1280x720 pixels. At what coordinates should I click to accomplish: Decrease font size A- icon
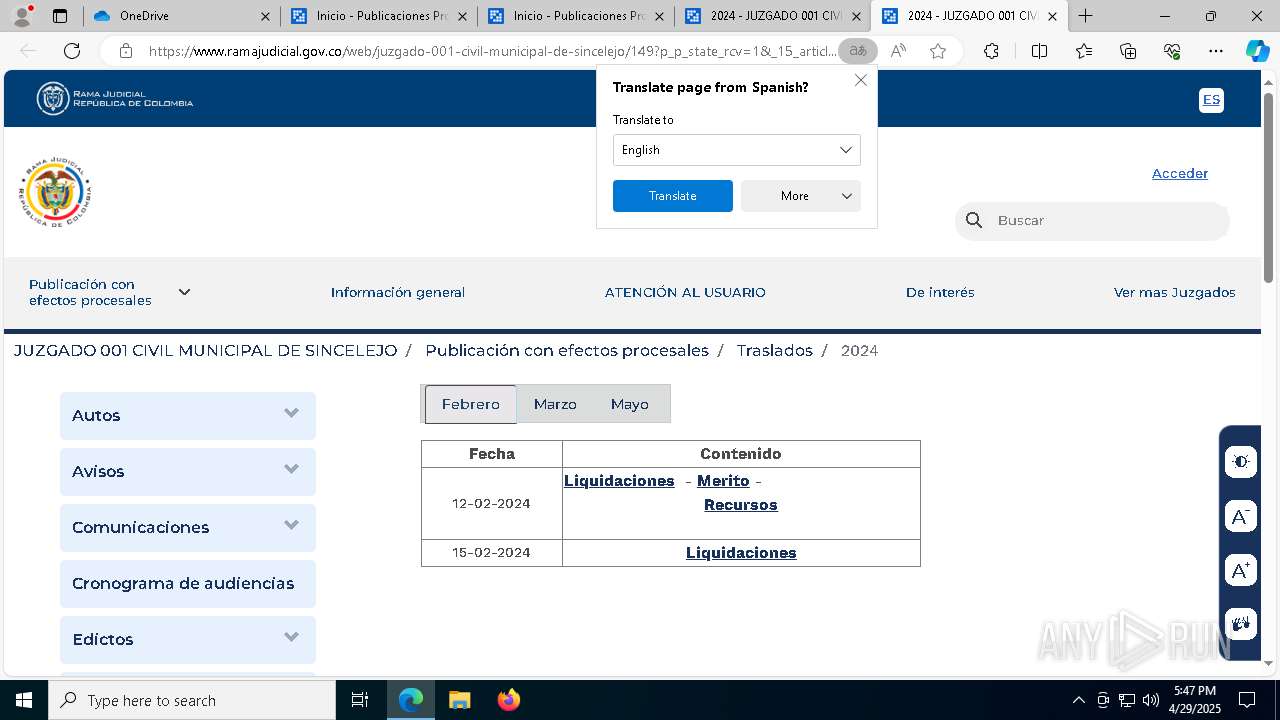pos(1241,516)
